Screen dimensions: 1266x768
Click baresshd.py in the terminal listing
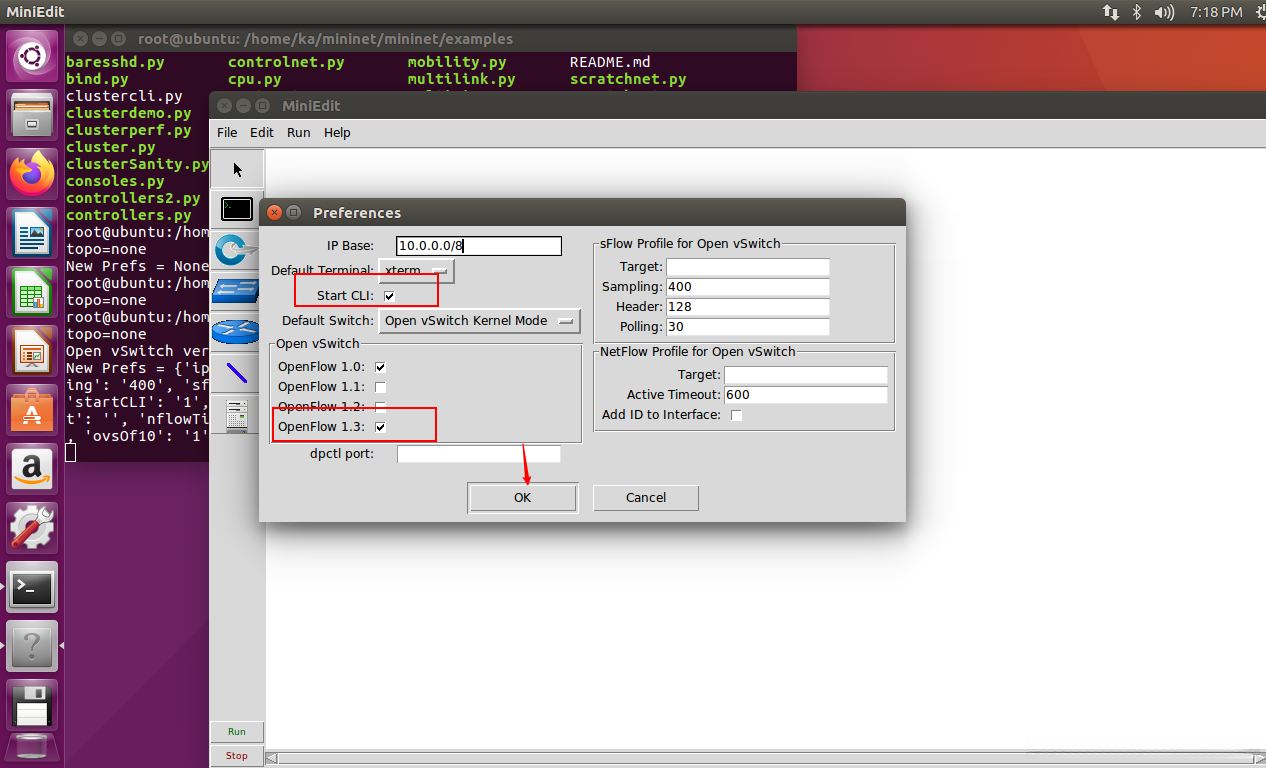(115, 62)
